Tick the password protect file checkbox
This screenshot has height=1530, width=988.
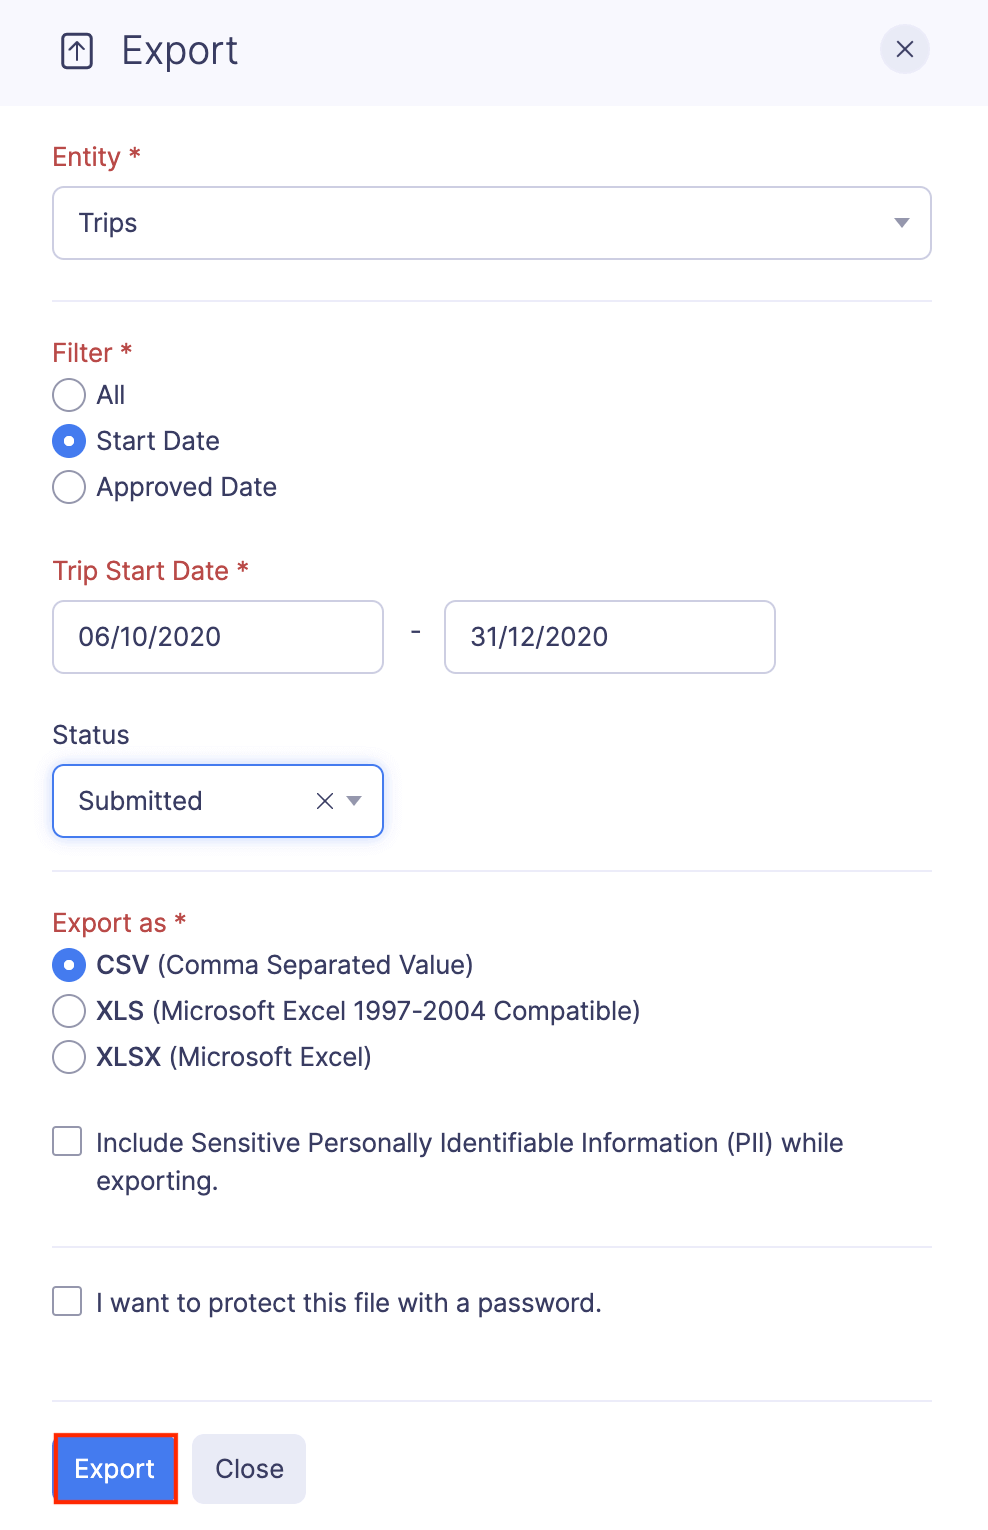[x=67, y=1301]
